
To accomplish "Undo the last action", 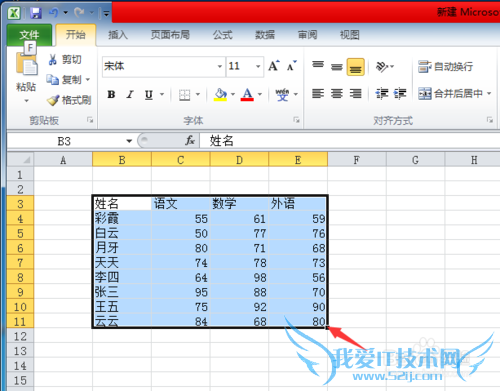I will (x=54, y=13).
